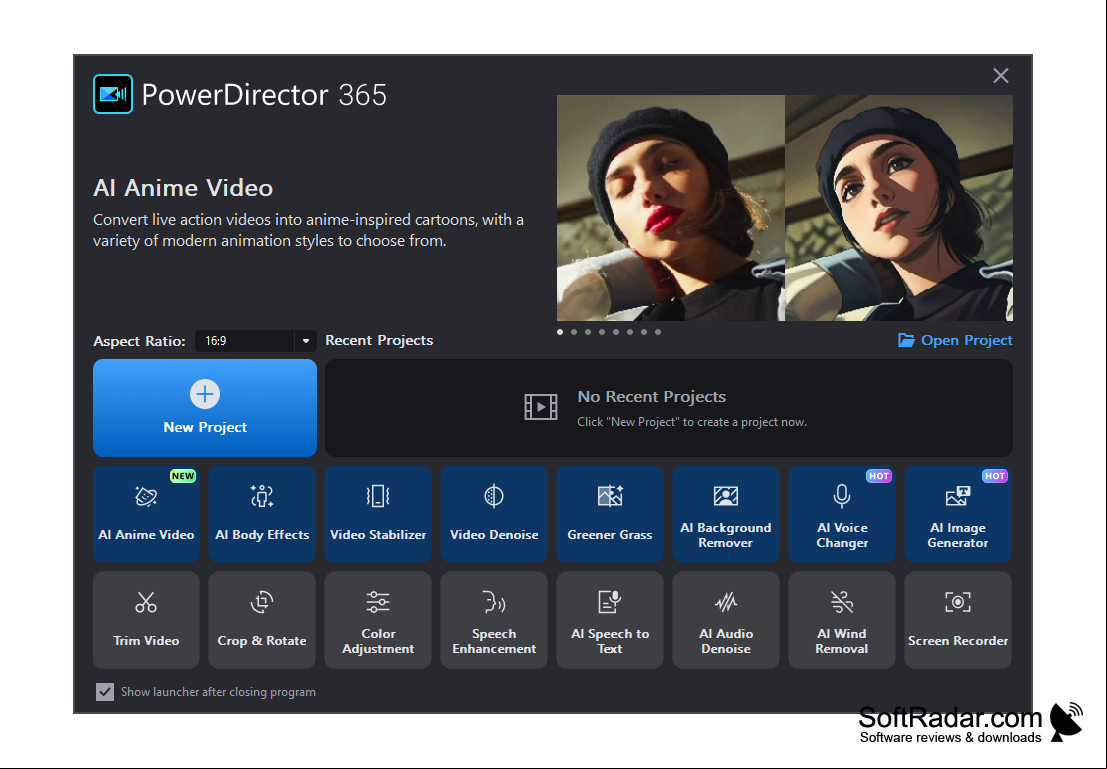Jump to the last carousel slide dot
This screenshot has width=1107, height=769.
click(658, 332)
